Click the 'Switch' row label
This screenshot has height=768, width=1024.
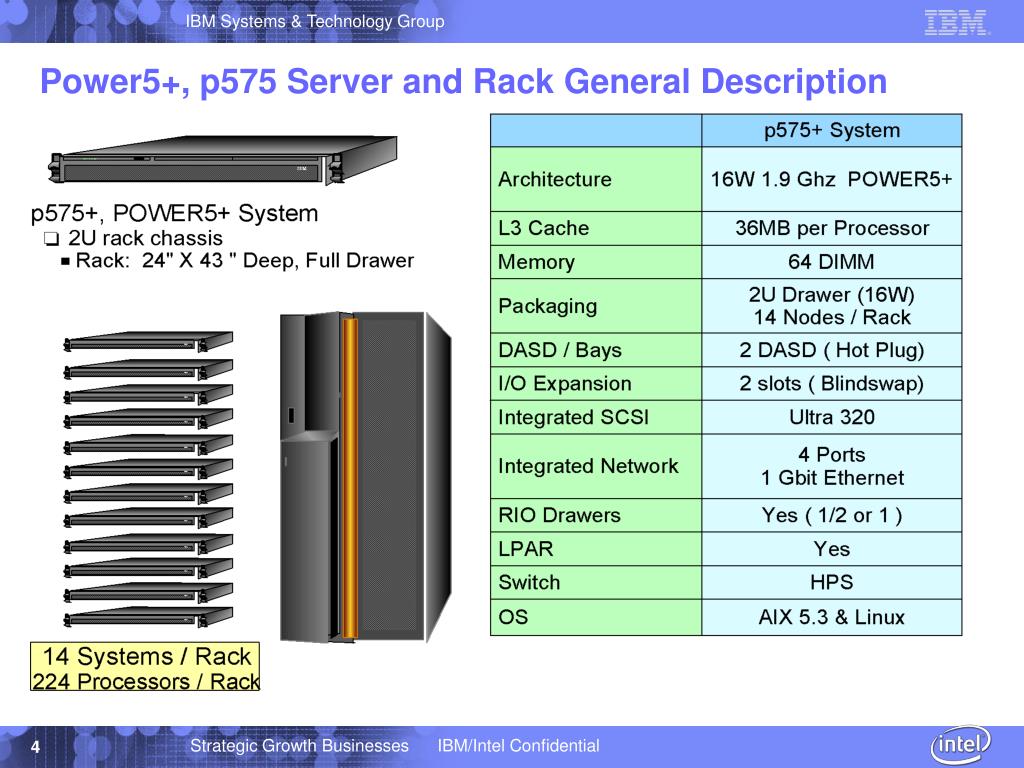pyautogui.click(x=596, y=583)
